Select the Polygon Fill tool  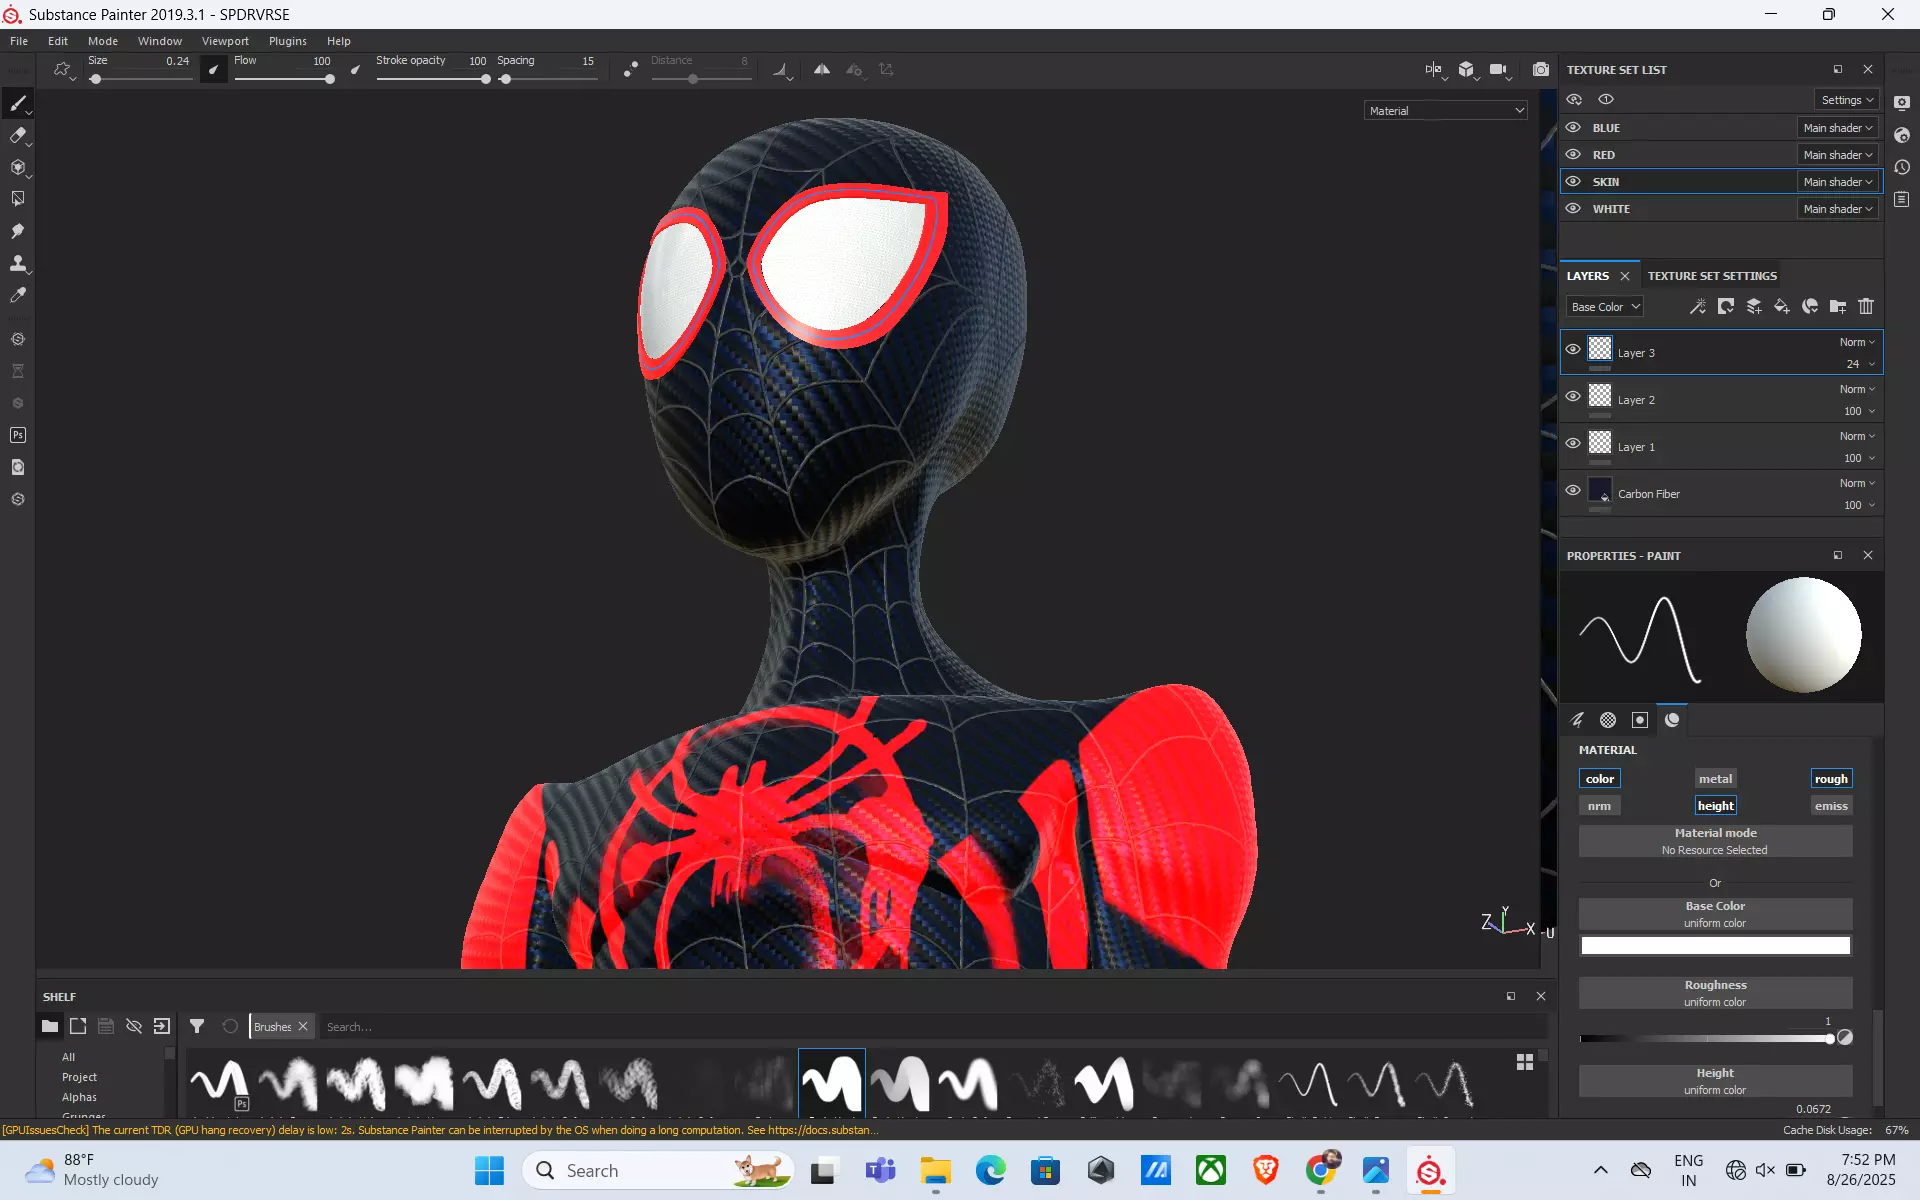point(18,199)
